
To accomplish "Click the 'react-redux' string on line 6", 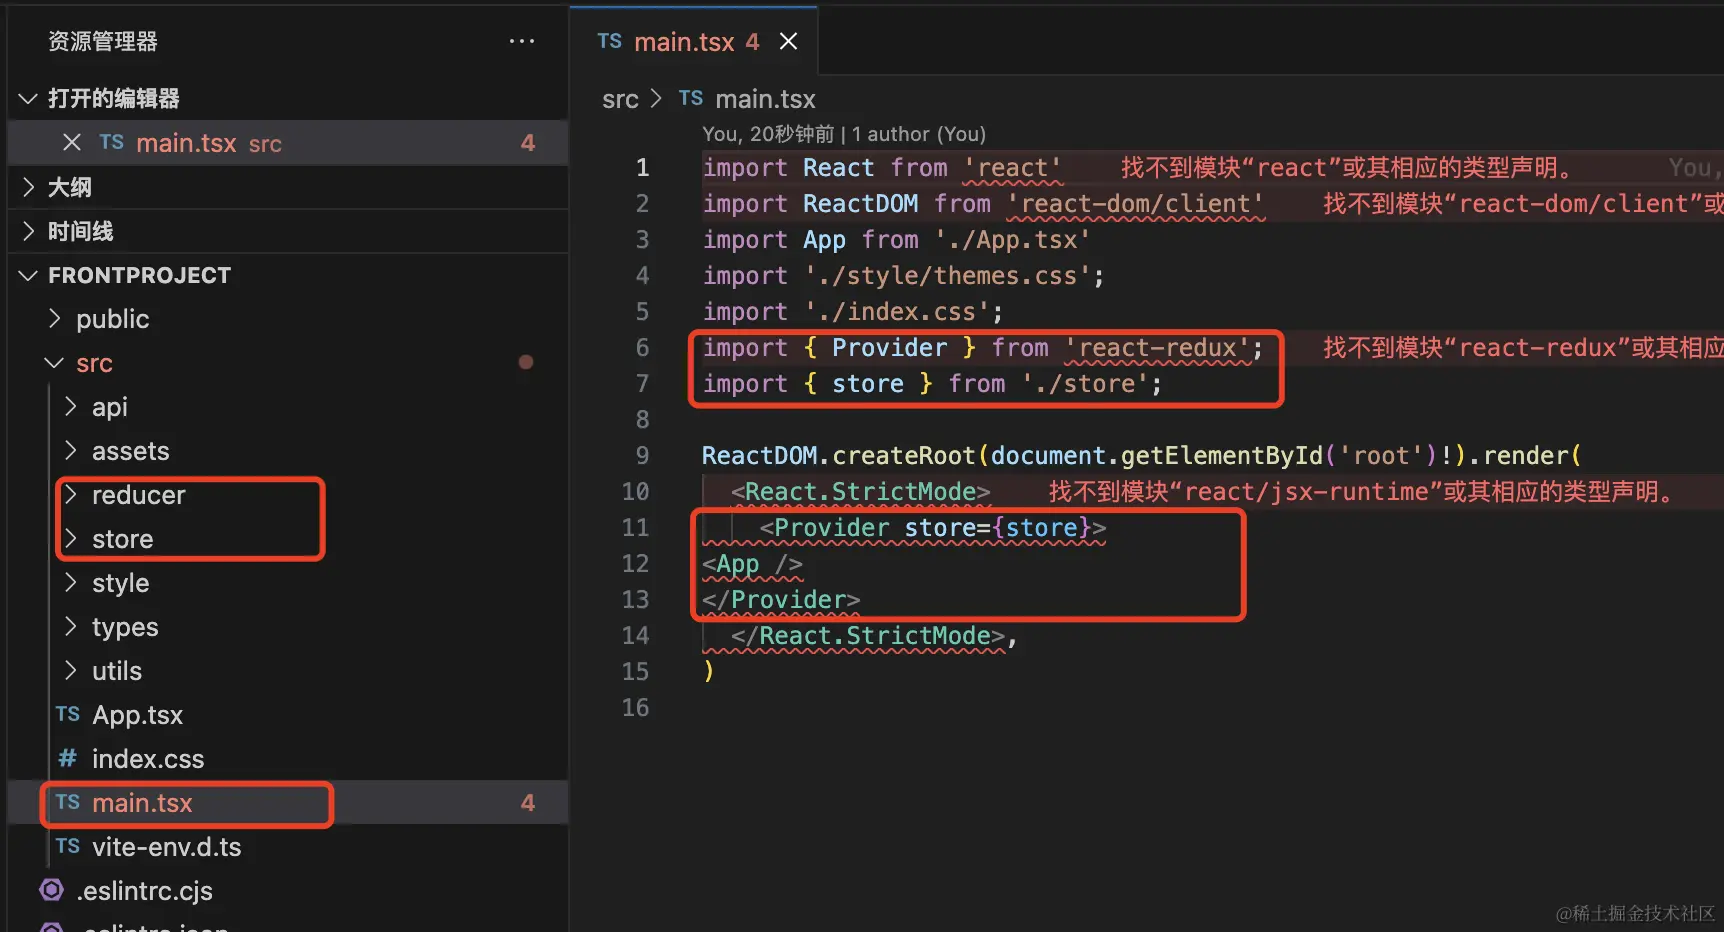I will point(1157,348).
